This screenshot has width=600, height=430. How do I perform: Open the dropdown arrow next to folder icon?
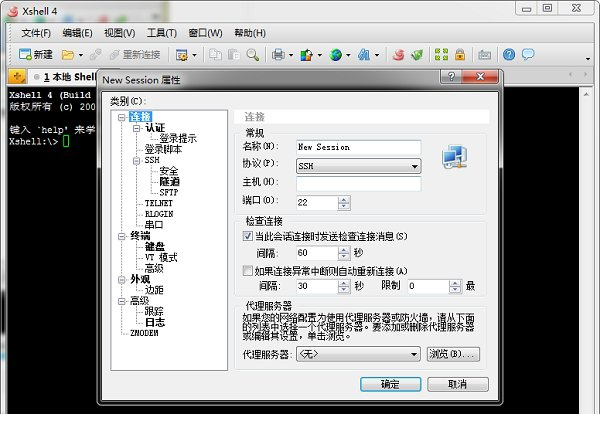81,55
